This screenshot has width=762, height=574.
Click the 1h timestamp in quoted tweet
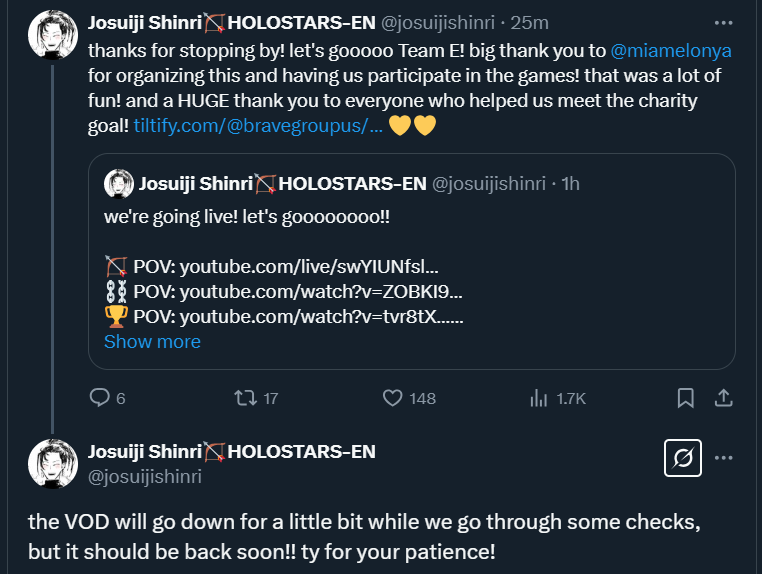pos(570,183)
